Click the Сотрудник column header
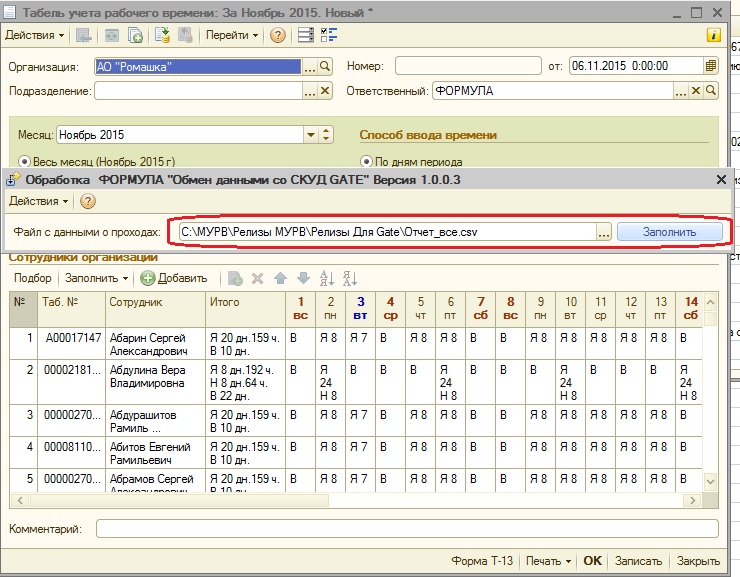This screenshot has width=740, height=577. pos(156,309)
